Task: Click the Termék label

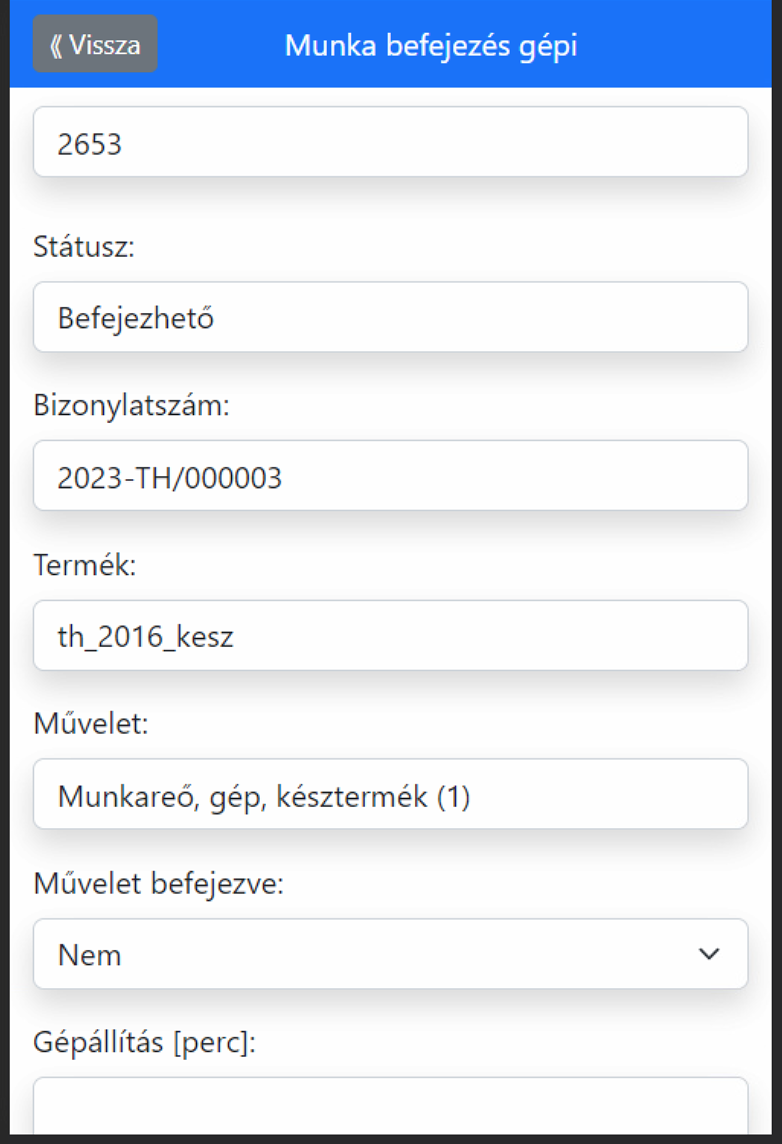Action: tap(84, 565)
